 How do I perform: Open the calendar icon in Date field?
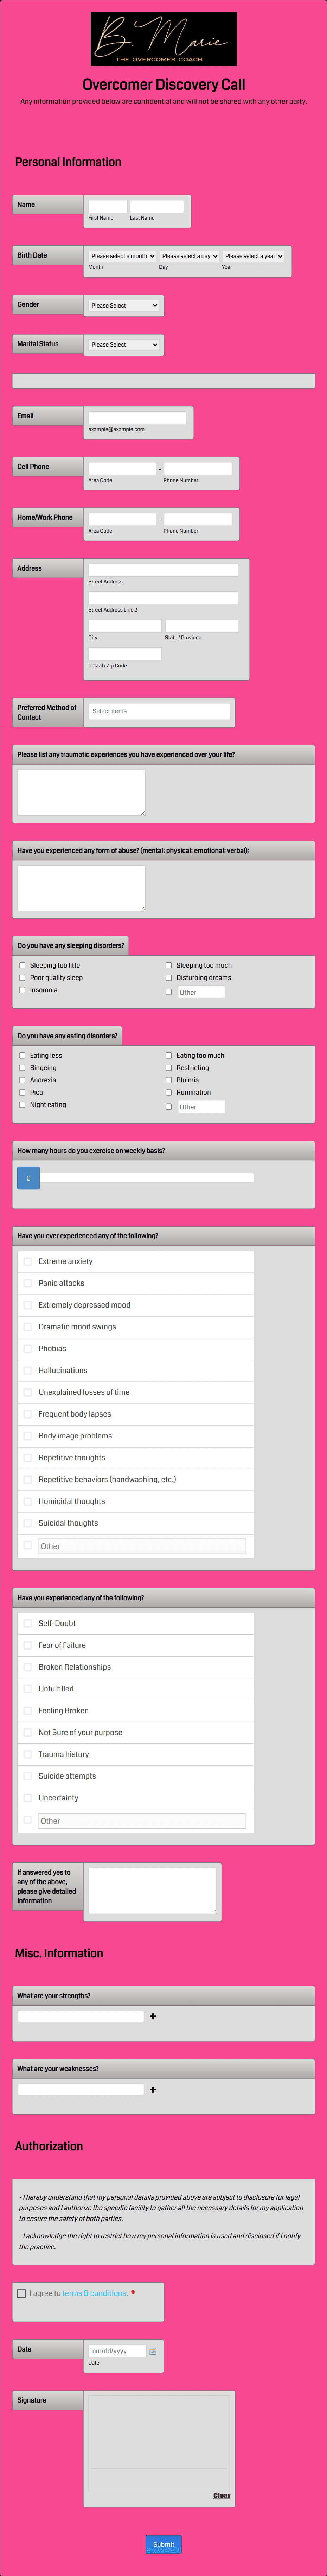point(153,2351)
